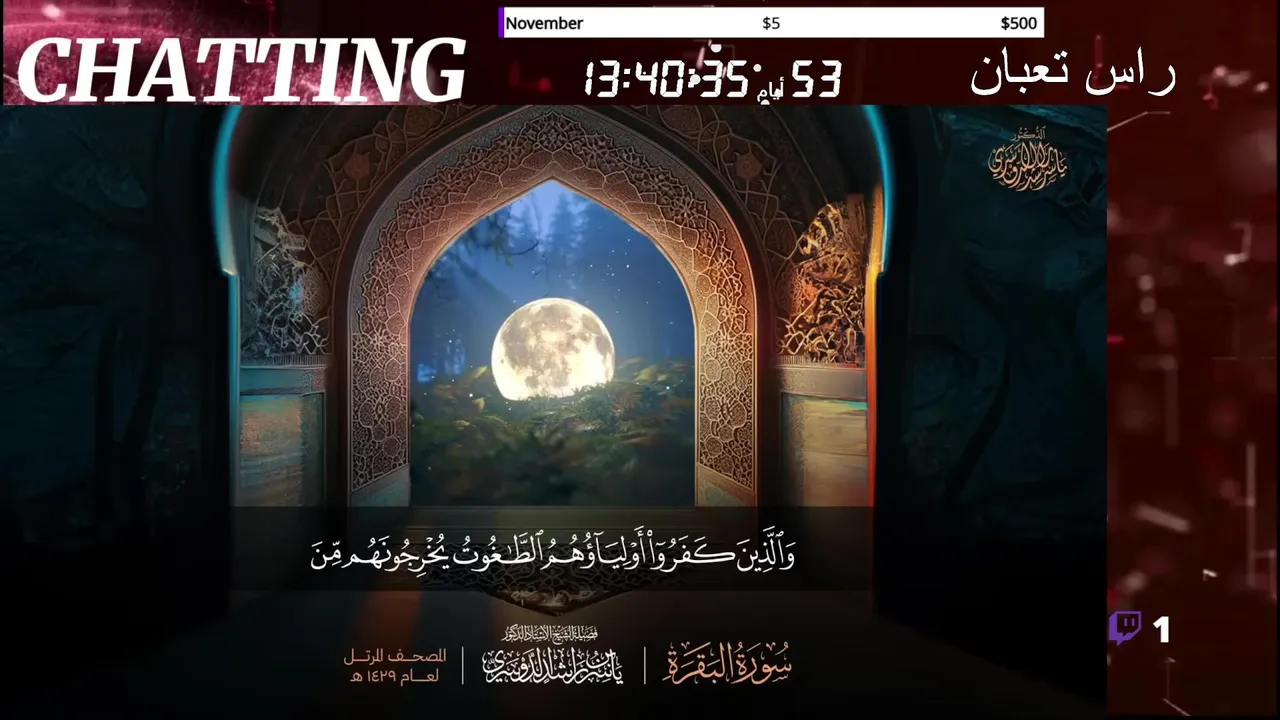Click the 53 days counter
1280x720 pixels.
816,78
